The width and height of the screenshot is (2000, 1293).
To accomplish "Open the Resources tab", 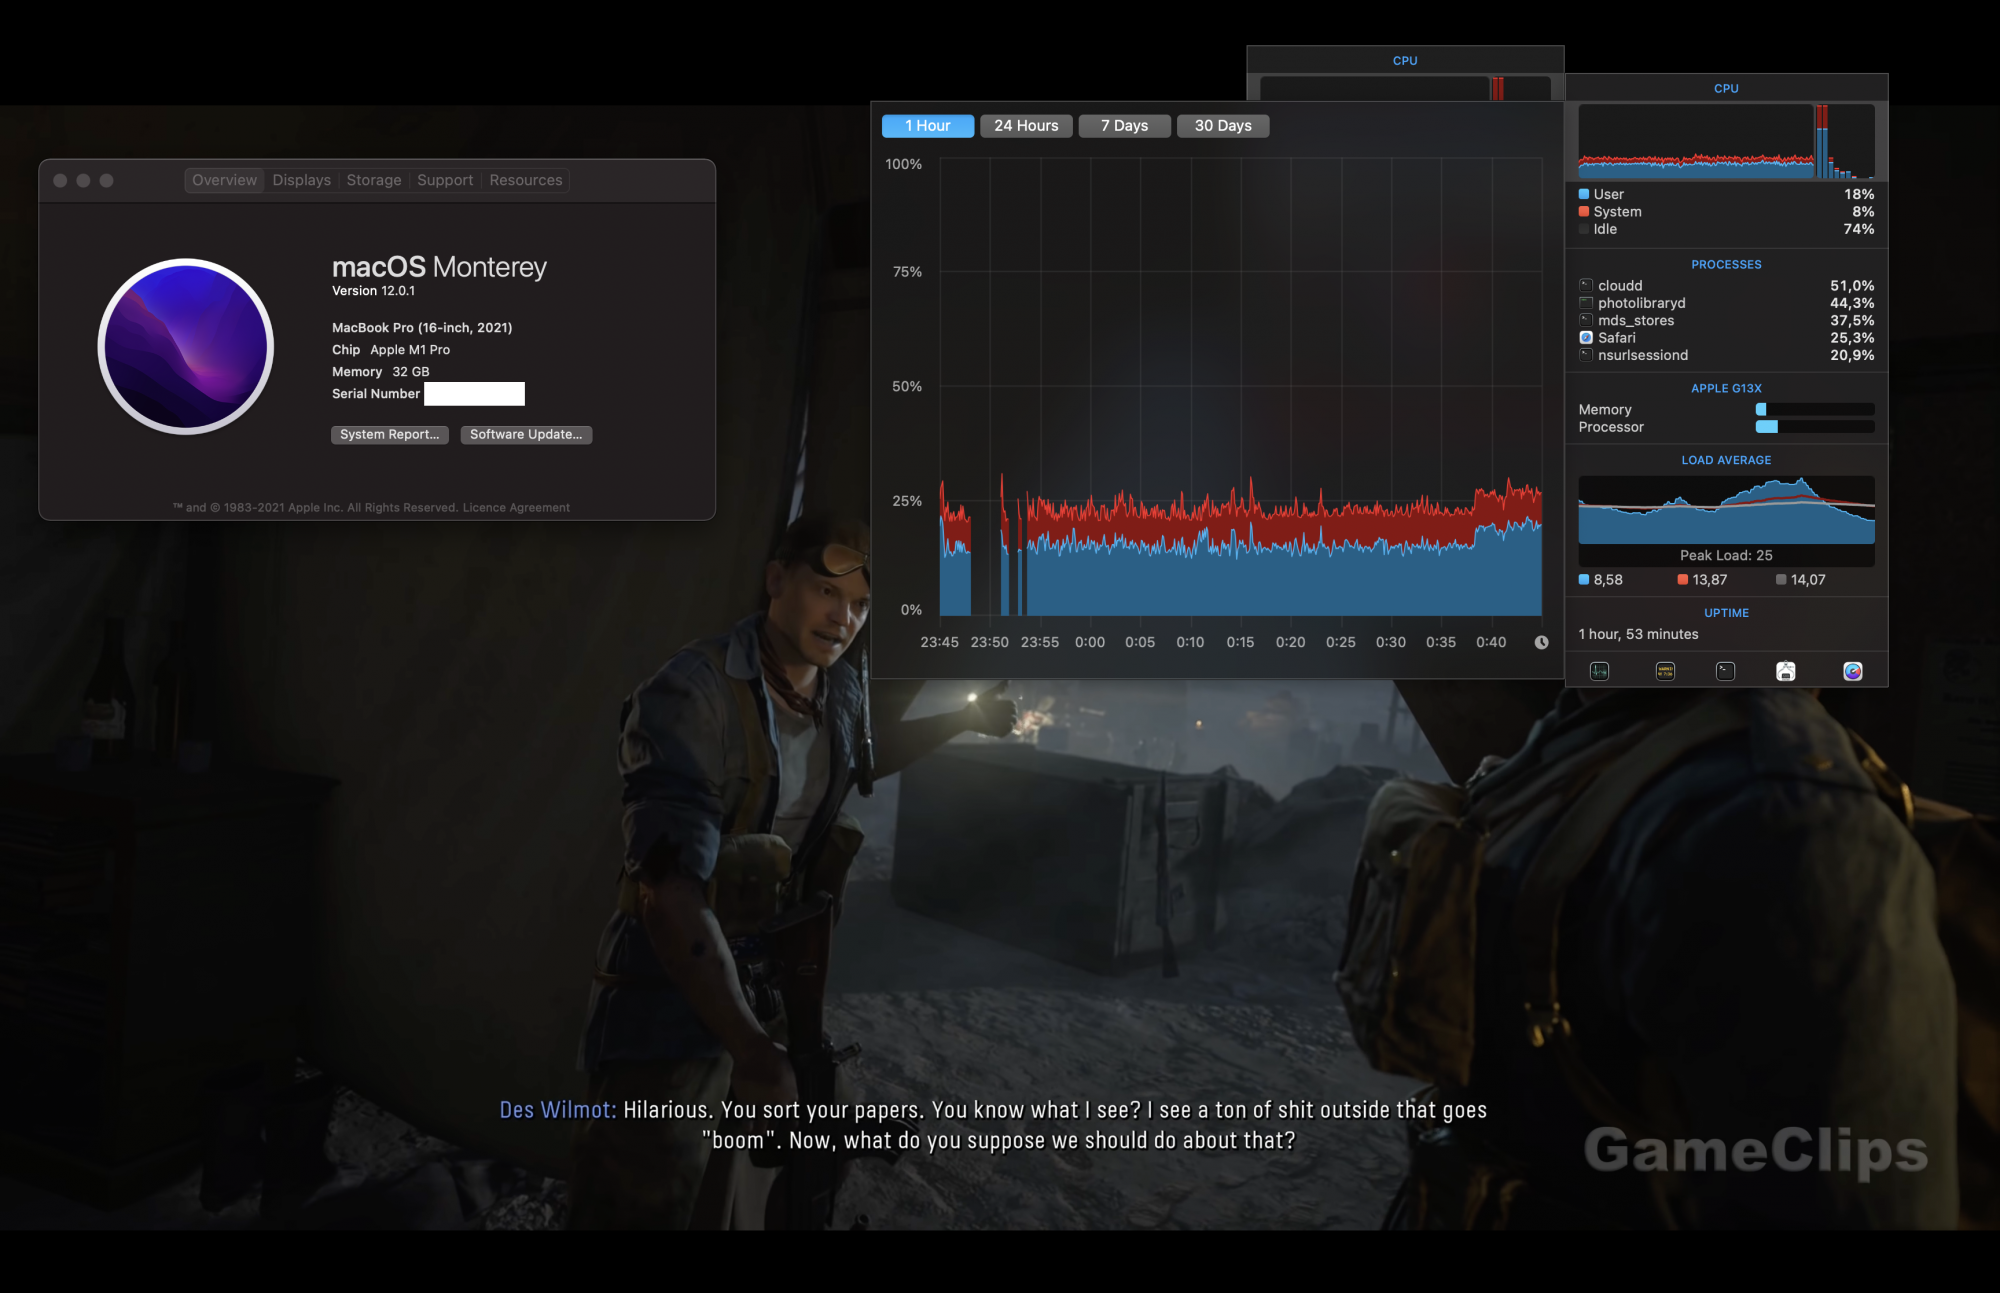I will [526, 180].
